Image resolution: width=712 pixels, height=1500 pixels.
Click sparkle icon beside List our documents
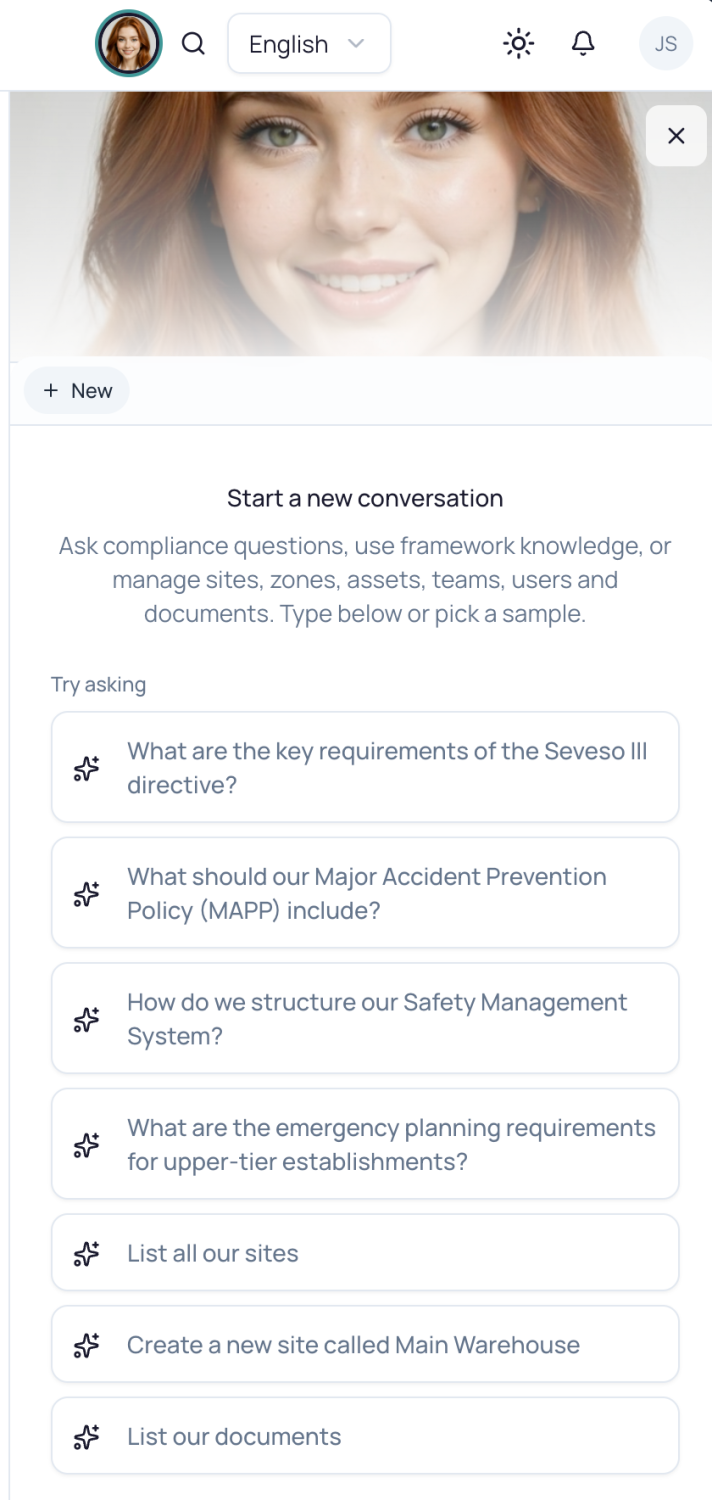click(x=87, y=1437)
